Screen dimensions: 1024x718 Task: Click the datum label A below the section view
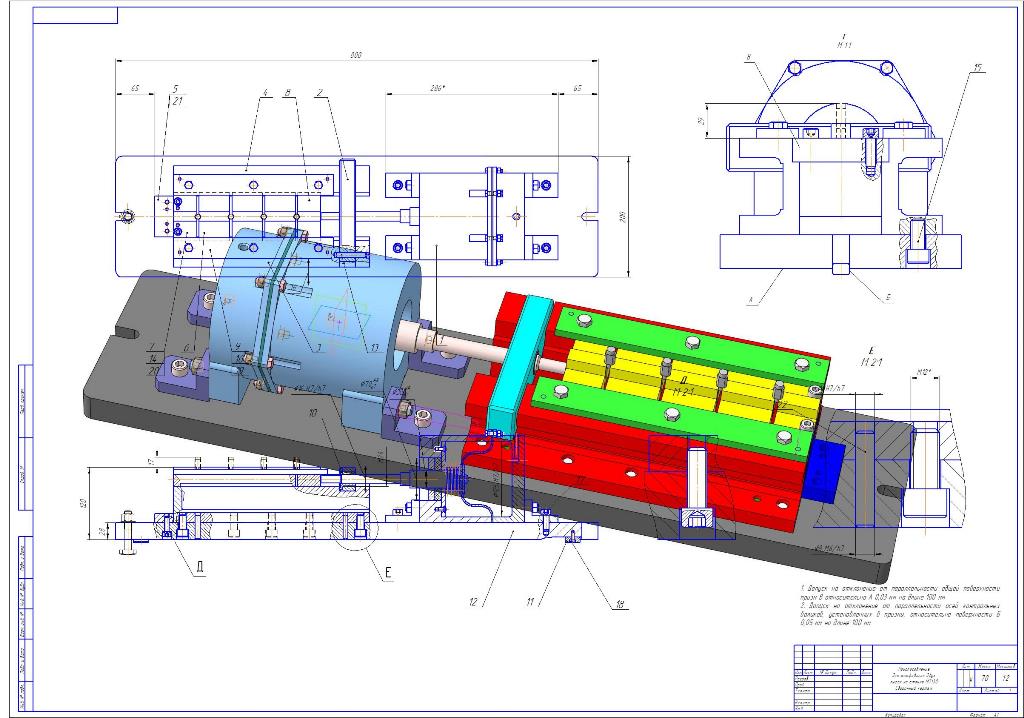[750, 301]
